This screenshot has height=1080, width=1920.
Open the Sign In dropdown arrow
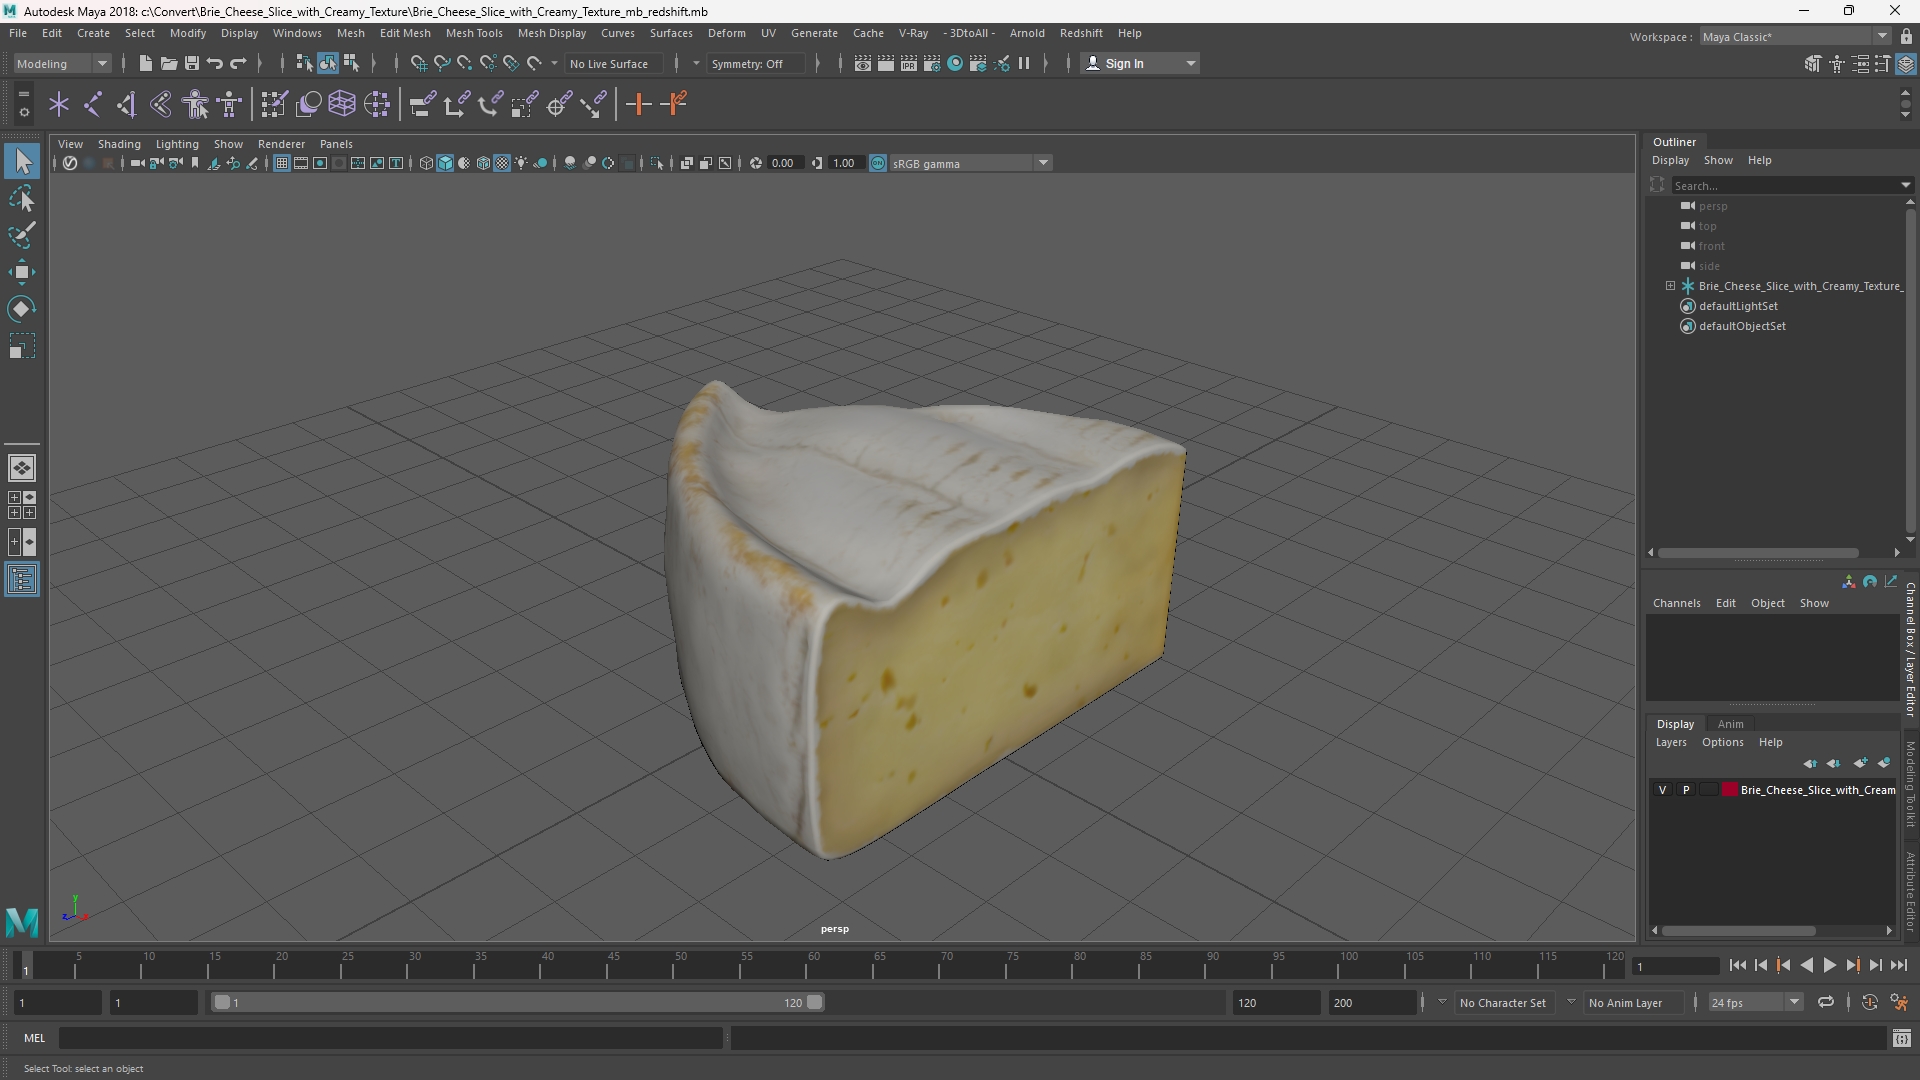click(x=1190, y=63)
